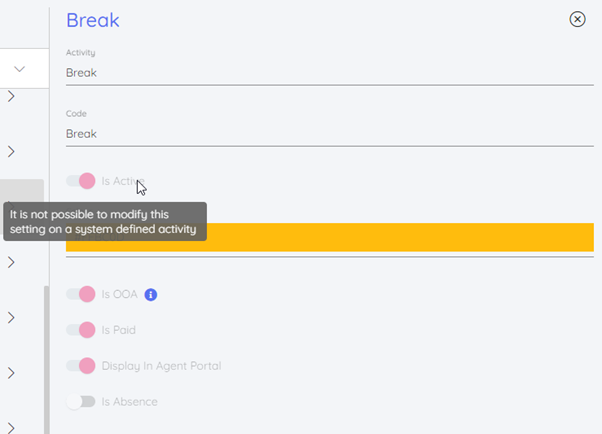This screenshot has width=602, height=434.
Task: Toggle the Is Paid switch
Action: [x=80, y=330]
